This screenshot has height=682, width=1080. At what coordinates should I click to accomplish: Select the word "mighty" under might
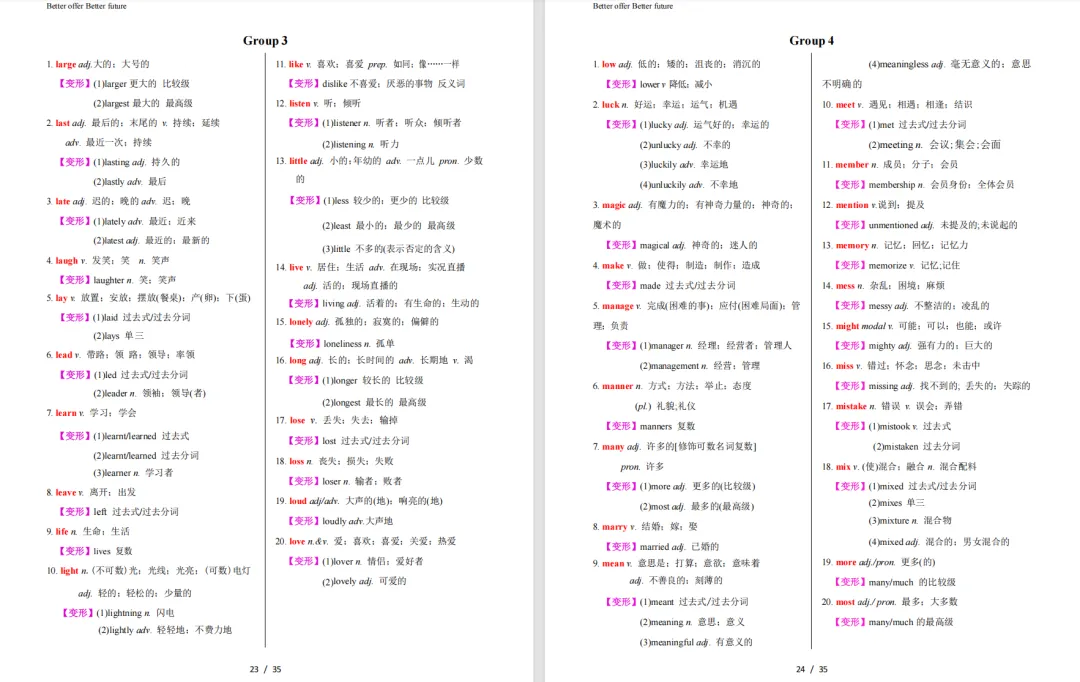coord(882,346)
